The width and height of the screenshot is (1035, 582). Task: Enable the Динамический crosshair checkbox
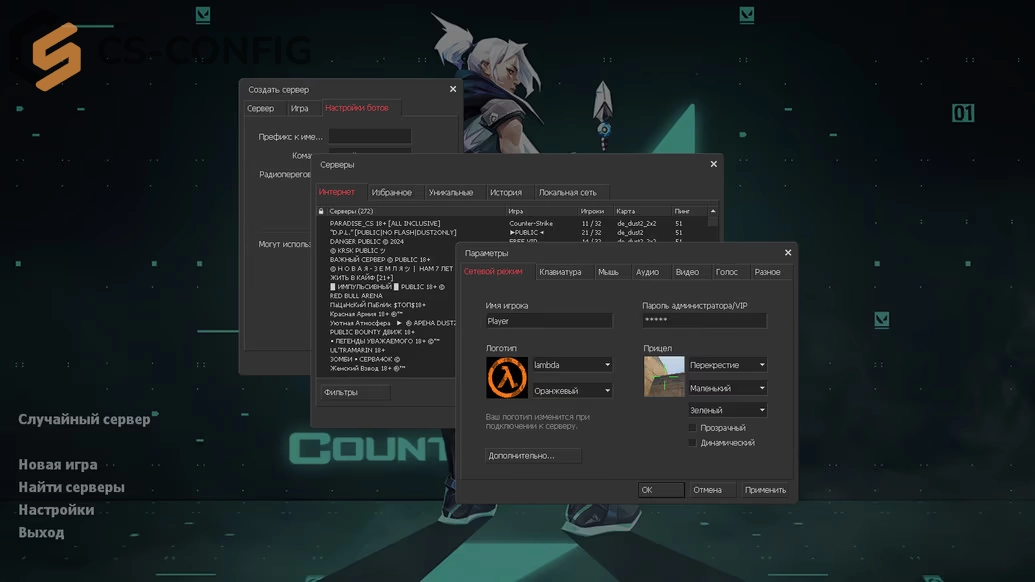692,443
